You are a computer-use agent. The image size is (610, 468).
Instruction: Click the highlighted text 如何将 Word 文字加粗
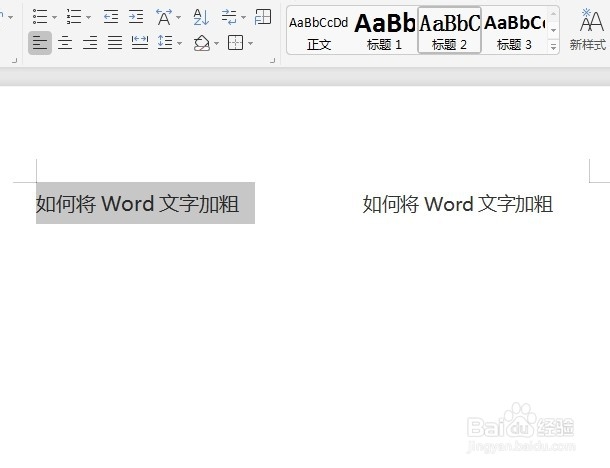tap(137, 203)
